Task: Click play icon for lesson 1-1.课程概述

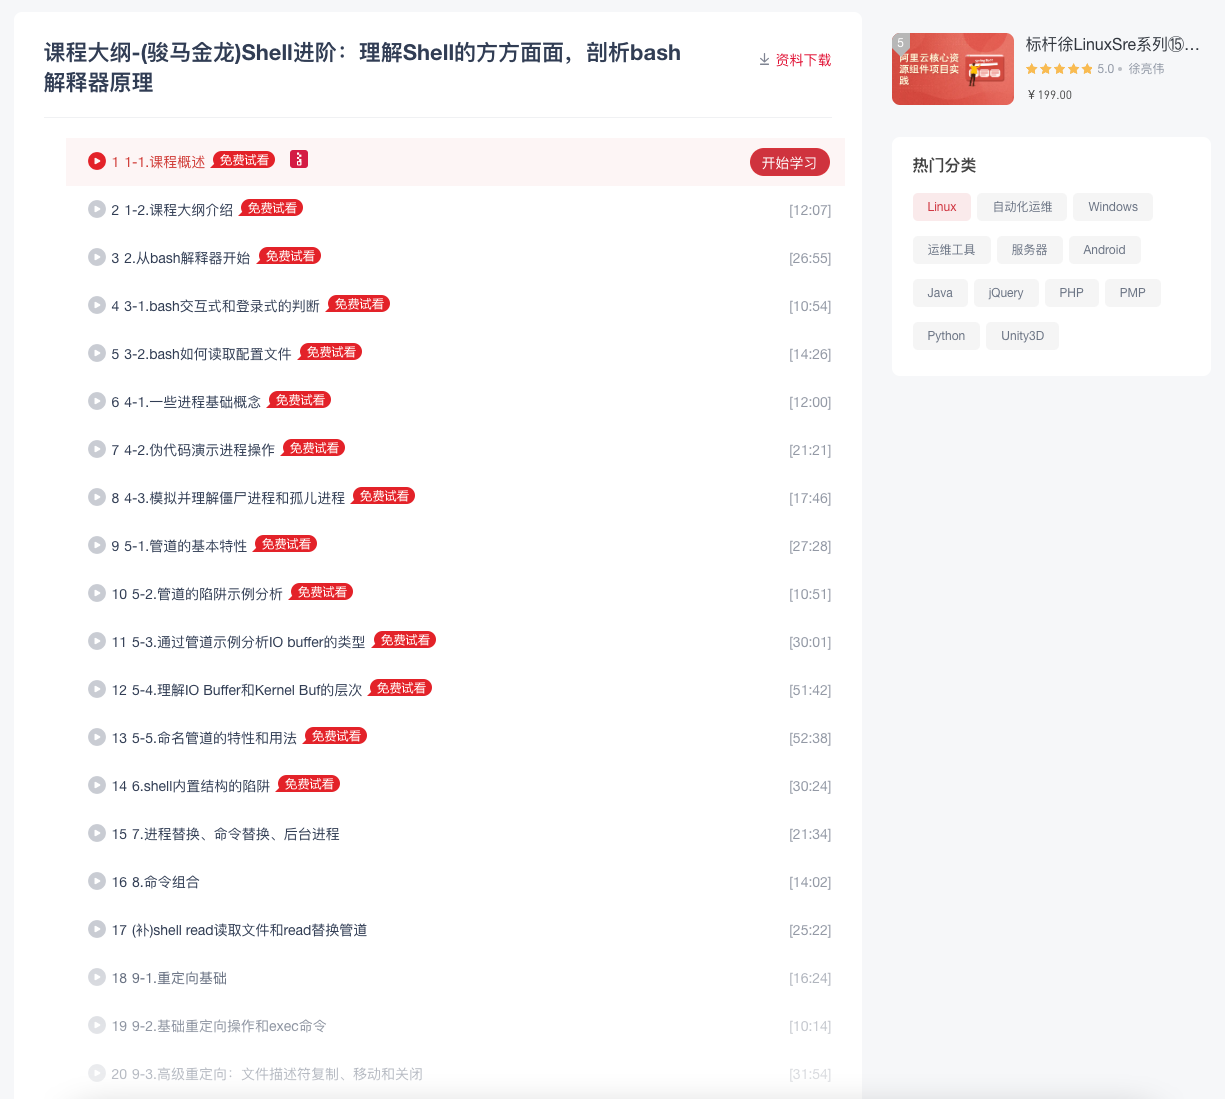Action: pyautogui.click(x=97, y=161)
